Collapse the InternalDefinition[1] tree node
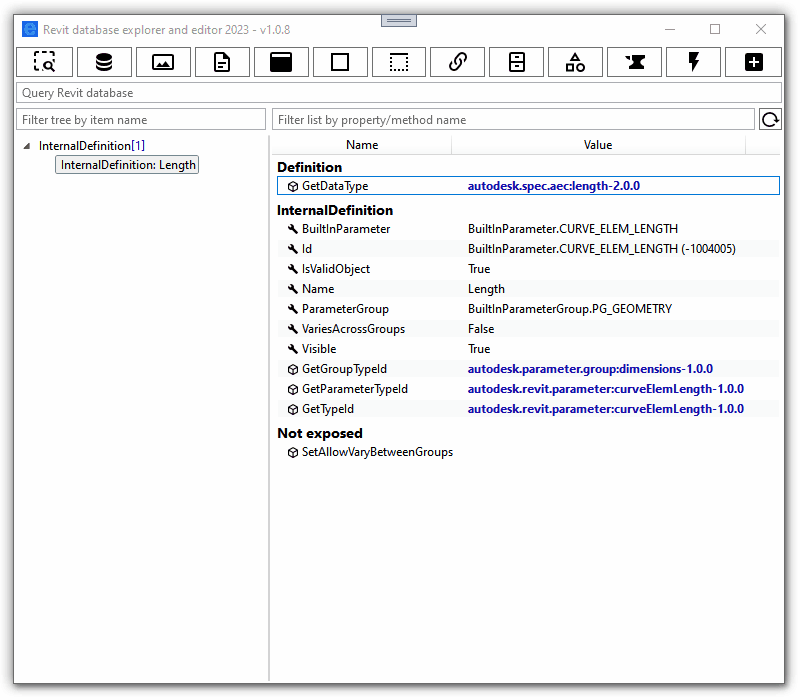The width and height of the screenshot is (800, 700). pos(27,146)
